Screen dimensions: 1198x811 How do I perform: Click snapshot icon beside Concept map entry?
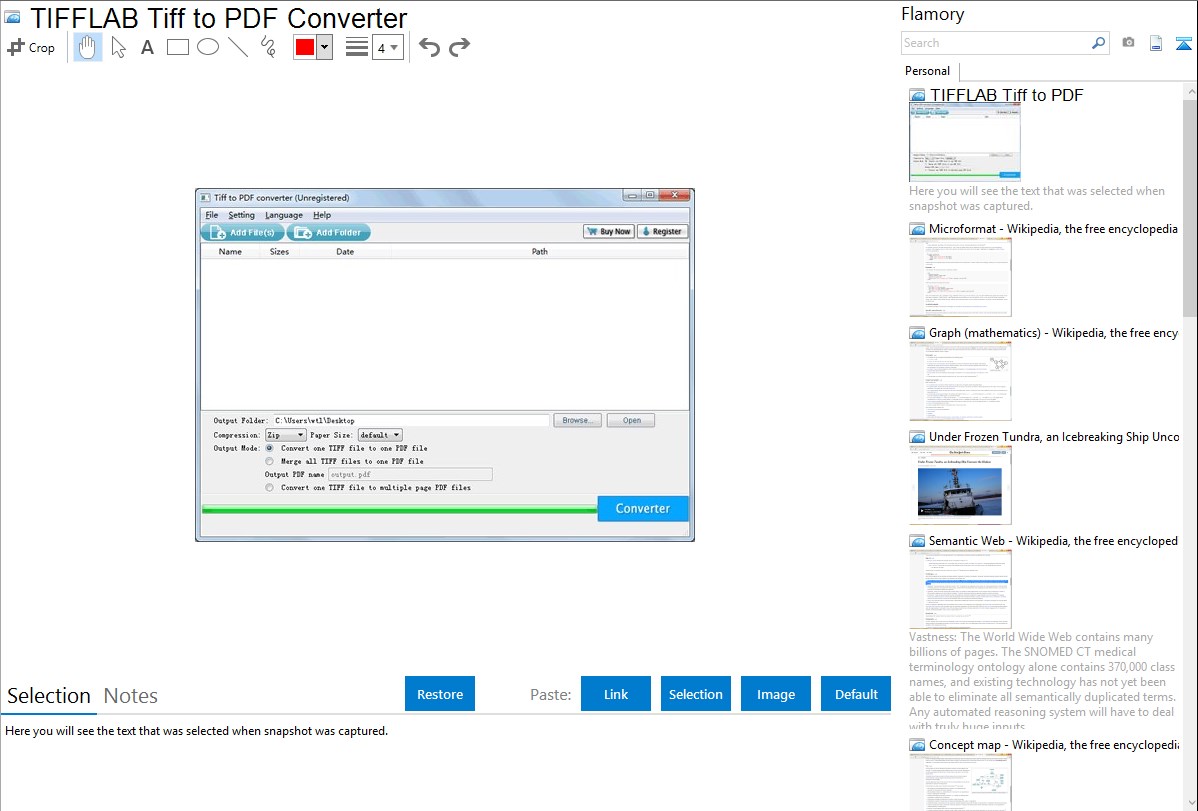[917, 745]
